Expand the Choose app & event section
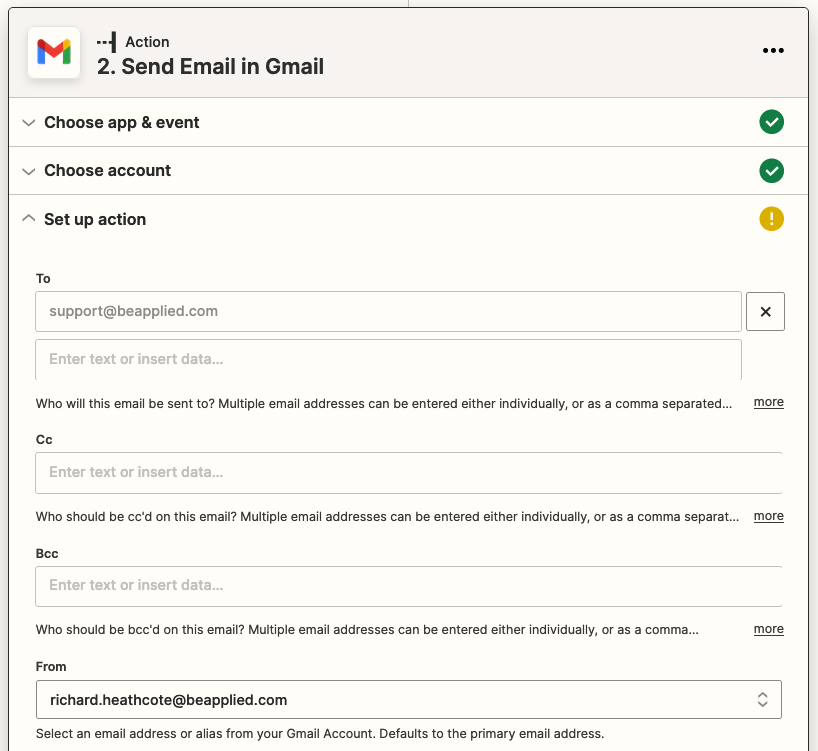The image size is (818, 751). point(121,122)
